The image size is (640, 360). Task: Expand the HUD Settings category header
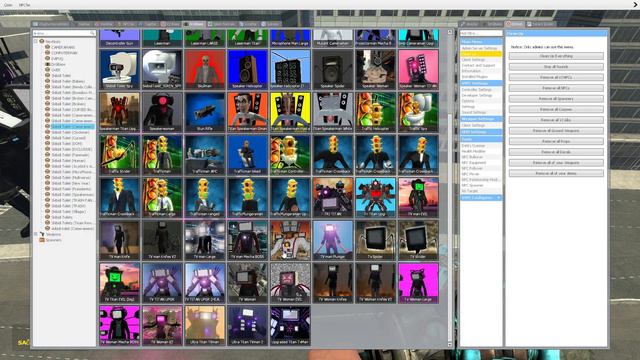(x=481, y=132)
